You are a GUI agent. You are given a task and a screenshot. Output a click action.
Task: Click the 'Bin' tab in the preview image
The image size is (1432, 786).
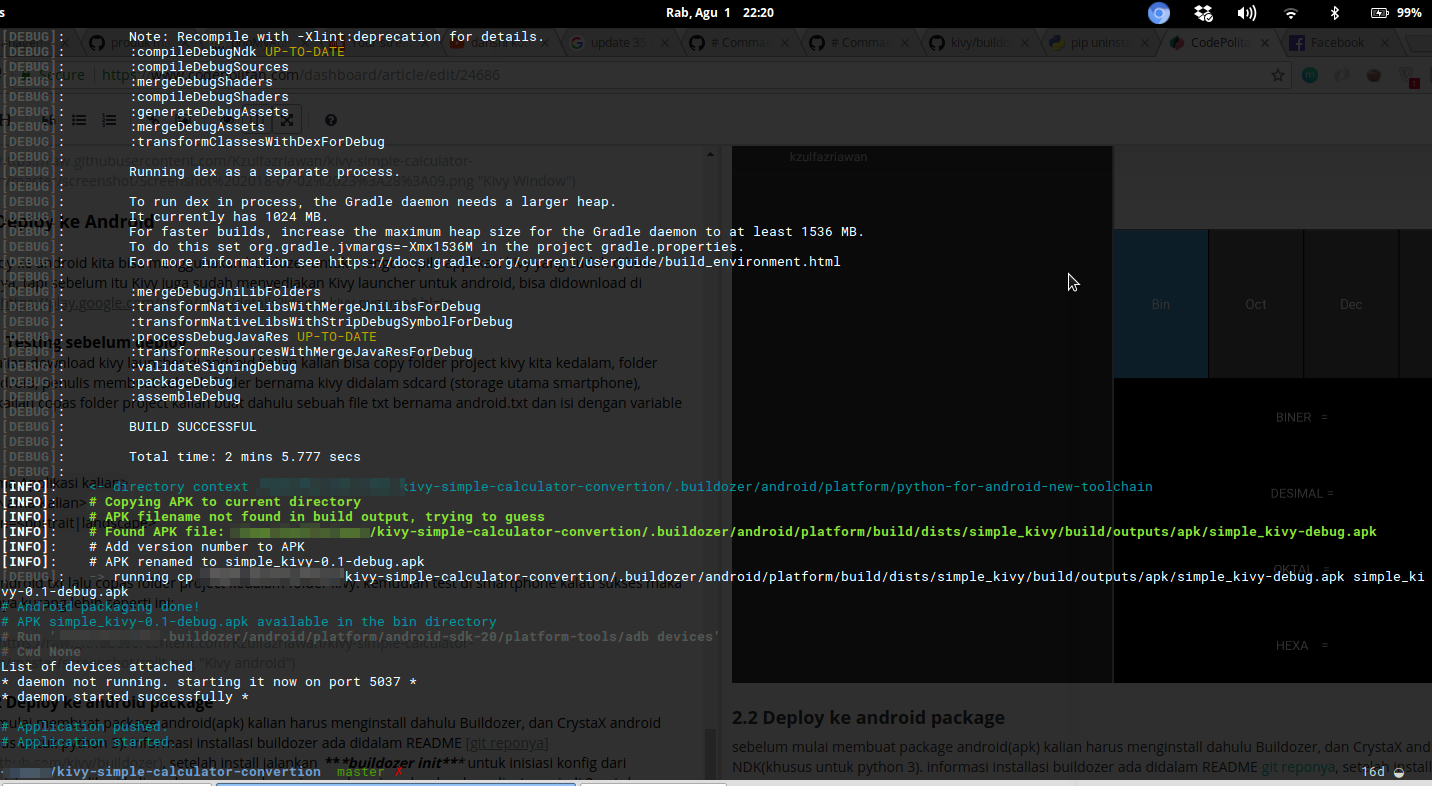[x=1160, y=304]
